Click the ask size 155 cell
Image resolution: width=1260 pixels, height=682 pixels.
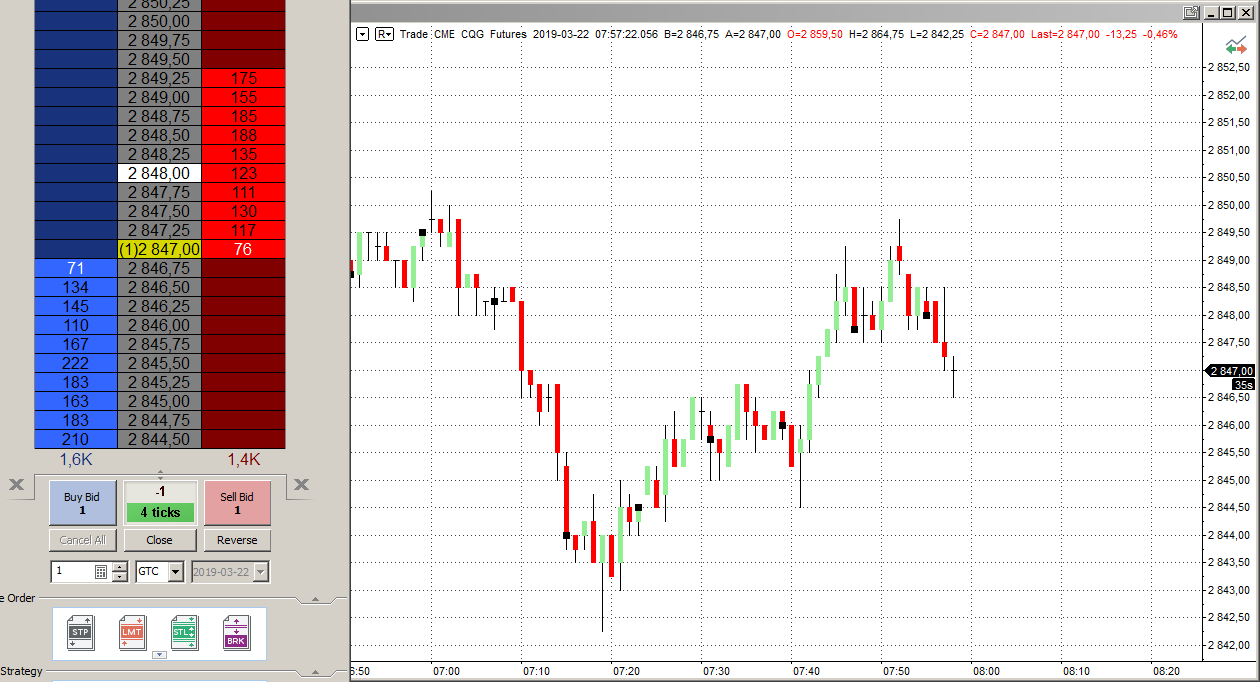tap(243, 97)
